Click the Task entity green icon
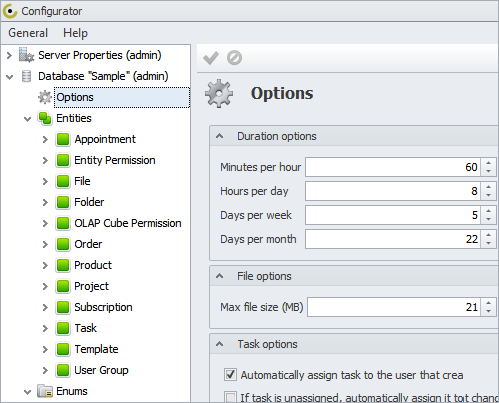 pos(63,328)
